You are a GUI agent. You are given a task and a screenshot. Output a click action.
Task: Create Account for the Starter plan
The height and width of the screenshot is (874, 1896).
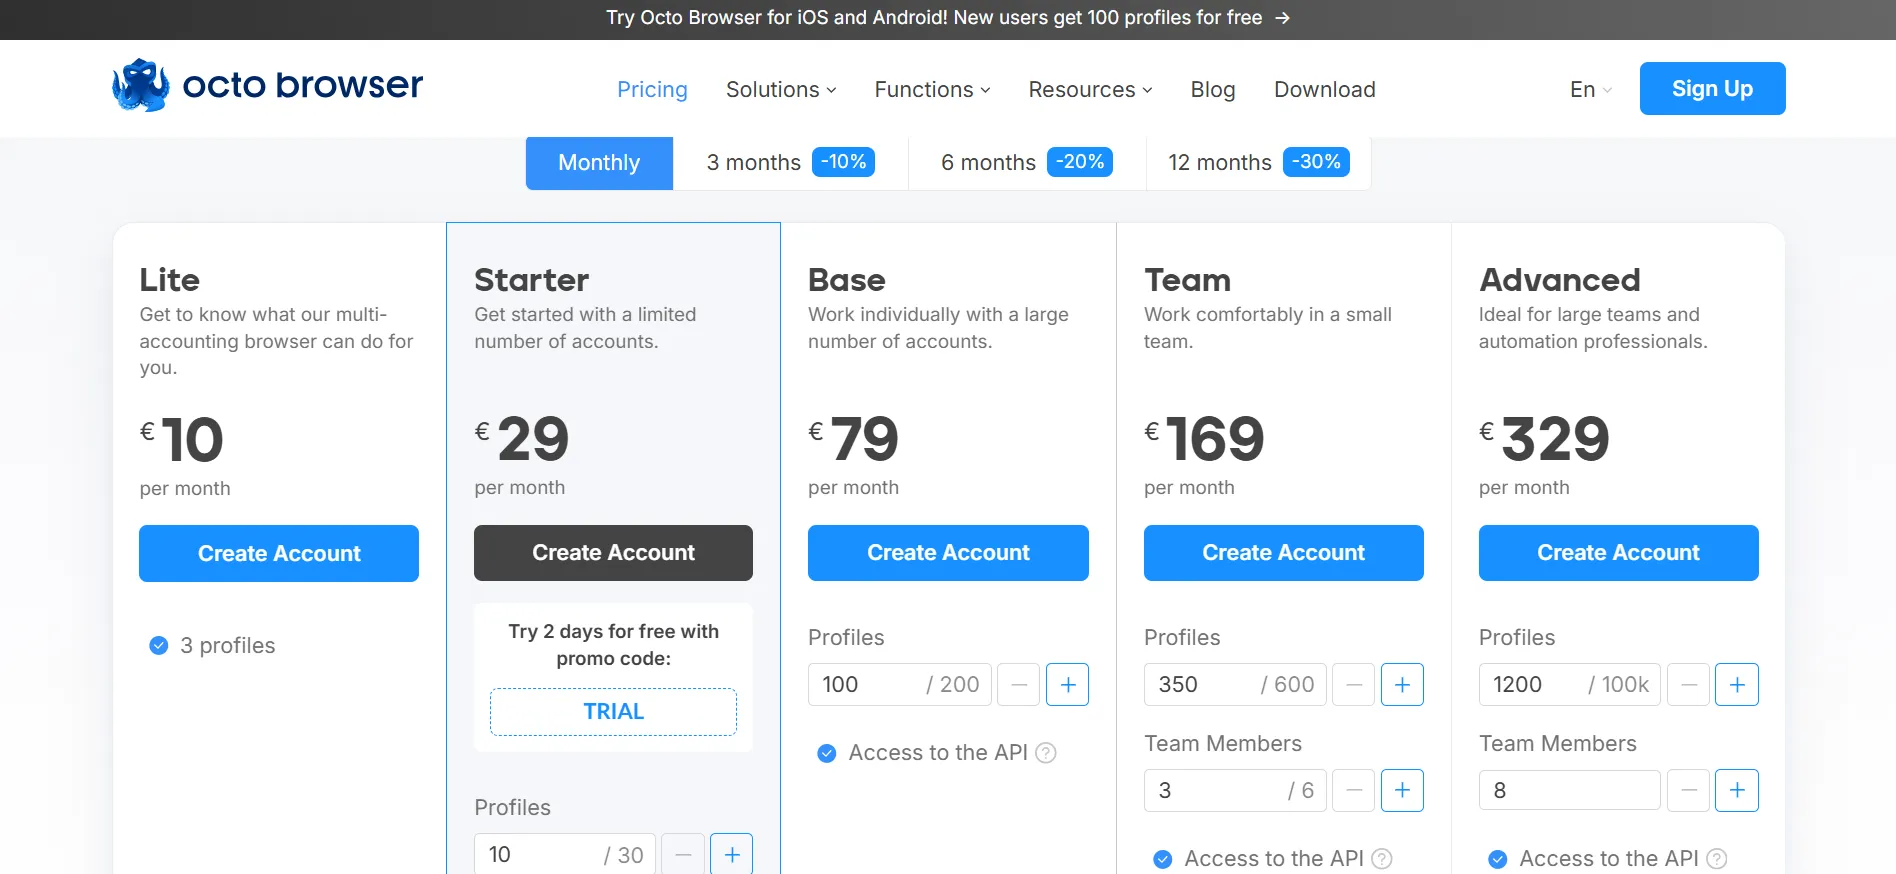pos(613,553)
